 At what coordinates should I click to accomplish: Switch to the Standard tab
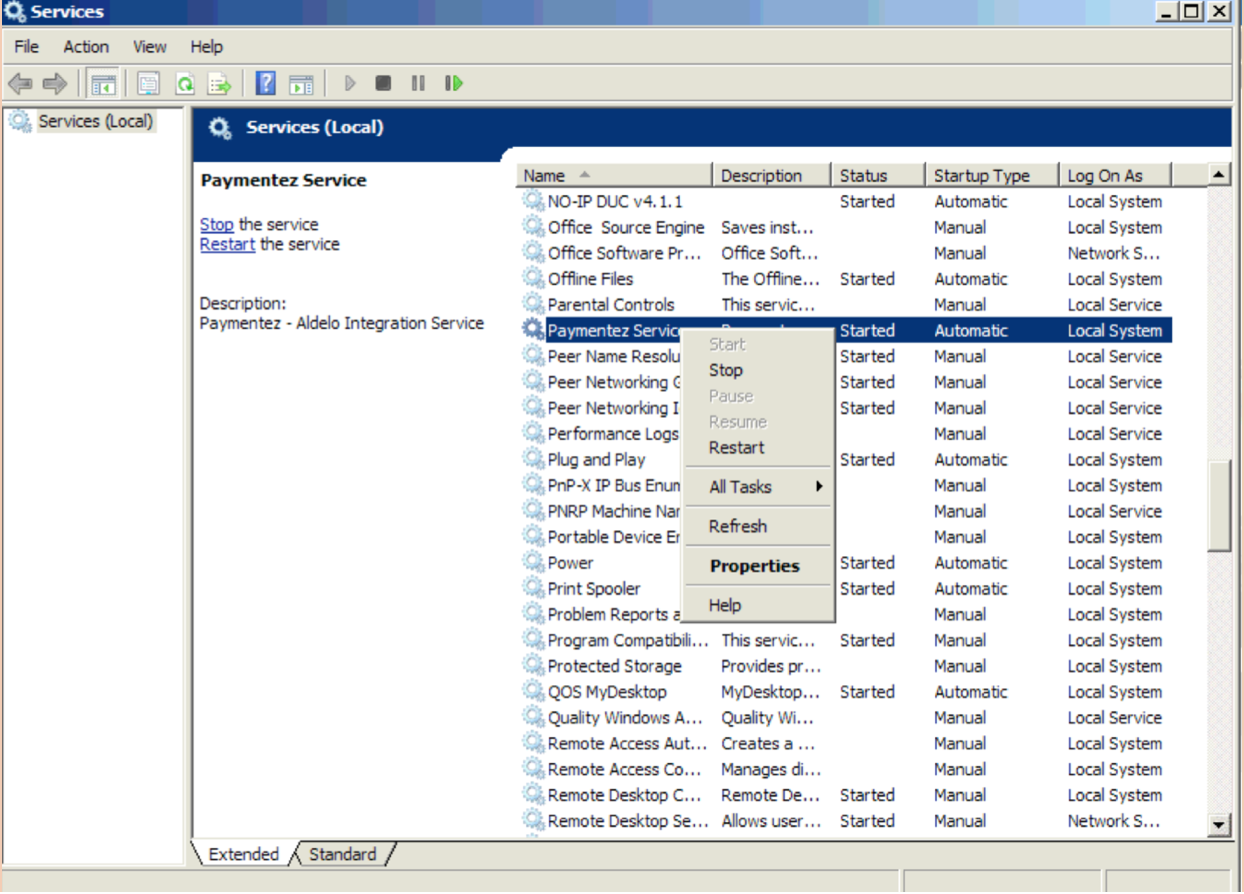point(343,854)
